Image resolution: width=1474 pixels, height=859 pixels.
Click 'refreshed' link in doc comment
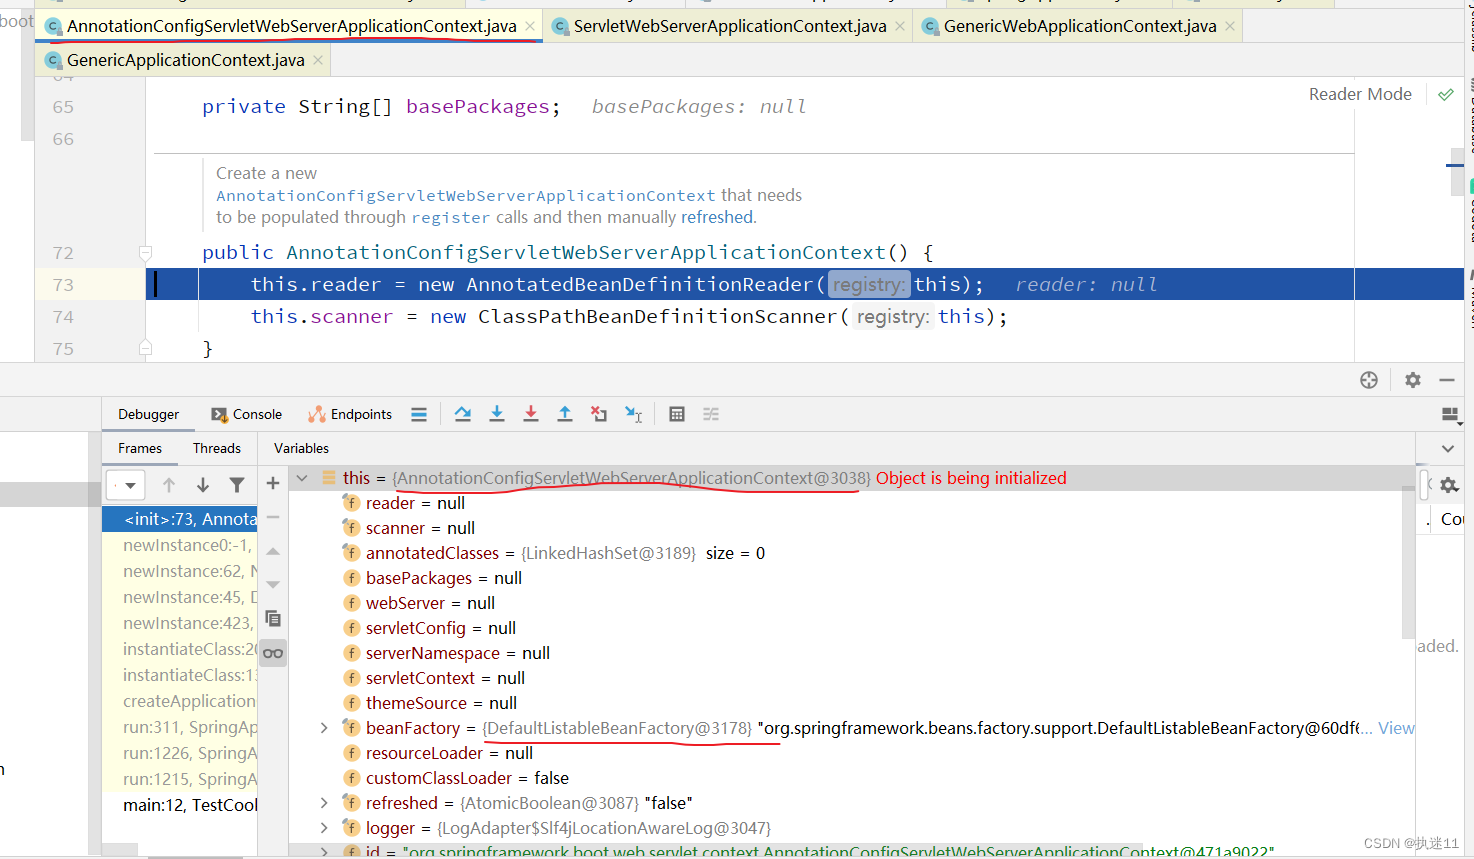click(717, 217)
